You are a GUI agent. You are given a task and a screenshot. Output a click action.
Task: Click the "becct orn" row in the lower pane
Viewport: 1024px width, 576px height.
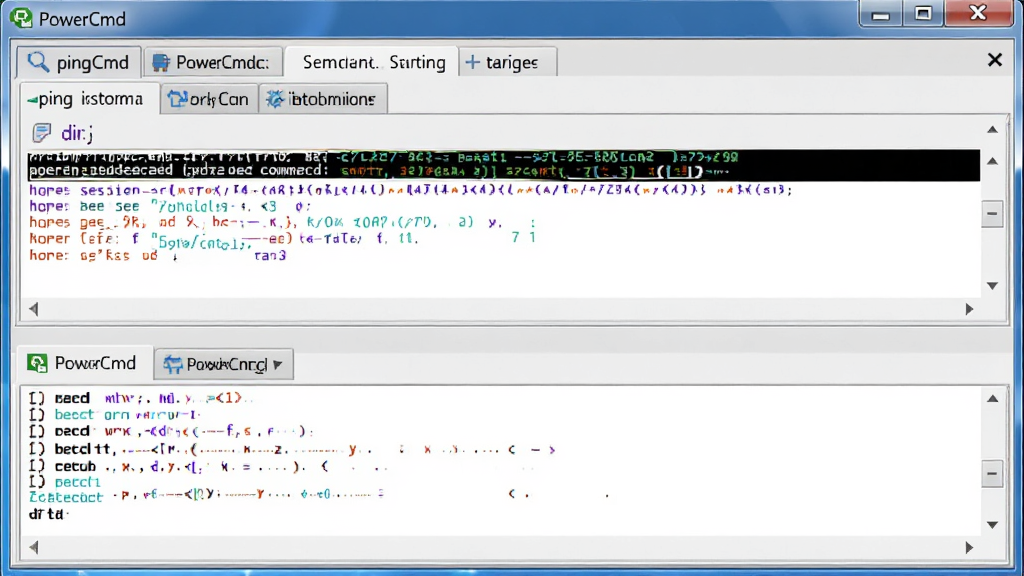coord(114,415)
